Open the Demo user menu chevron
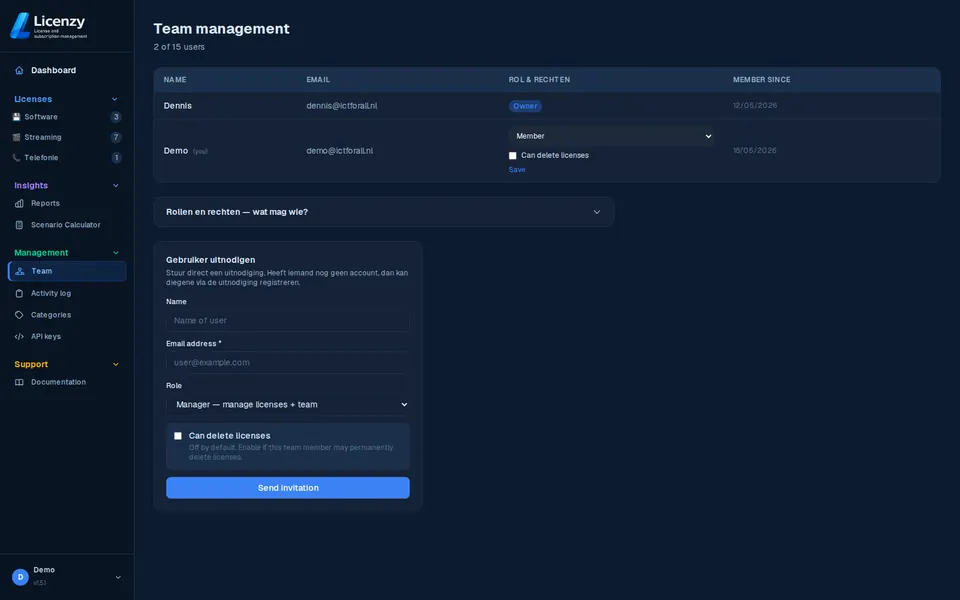This screenshot has height=600, width=960. coord(118,577)
